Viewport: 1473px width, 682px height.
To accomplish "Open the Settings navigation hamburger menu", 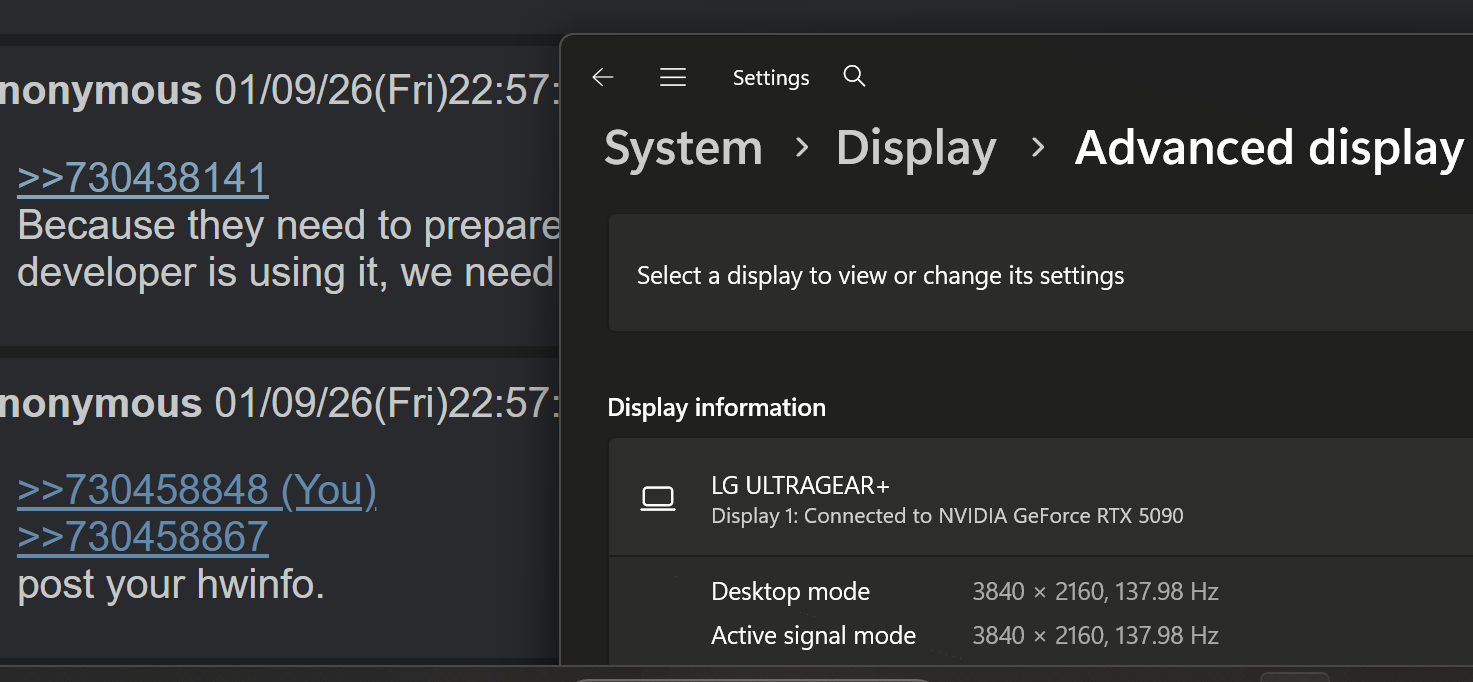I will (673, 77).
